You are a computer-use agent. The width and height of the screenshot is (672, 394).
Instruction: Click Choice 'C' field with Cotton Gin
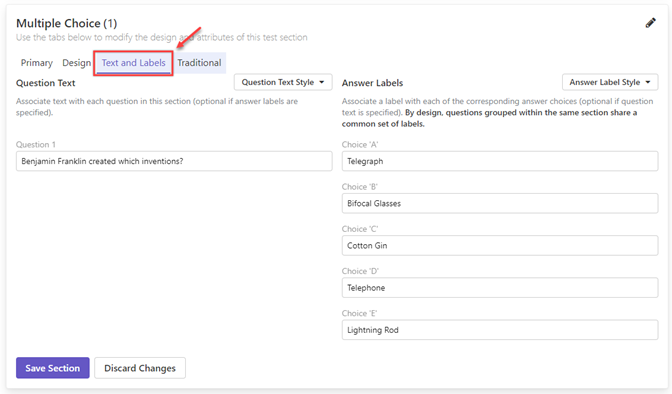tap(500, 246)
